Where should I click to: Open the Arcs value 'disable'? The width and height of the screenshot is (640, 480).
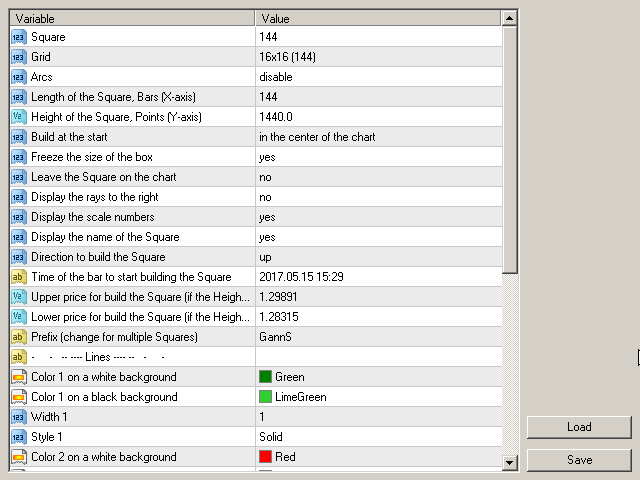coord(379,77)
